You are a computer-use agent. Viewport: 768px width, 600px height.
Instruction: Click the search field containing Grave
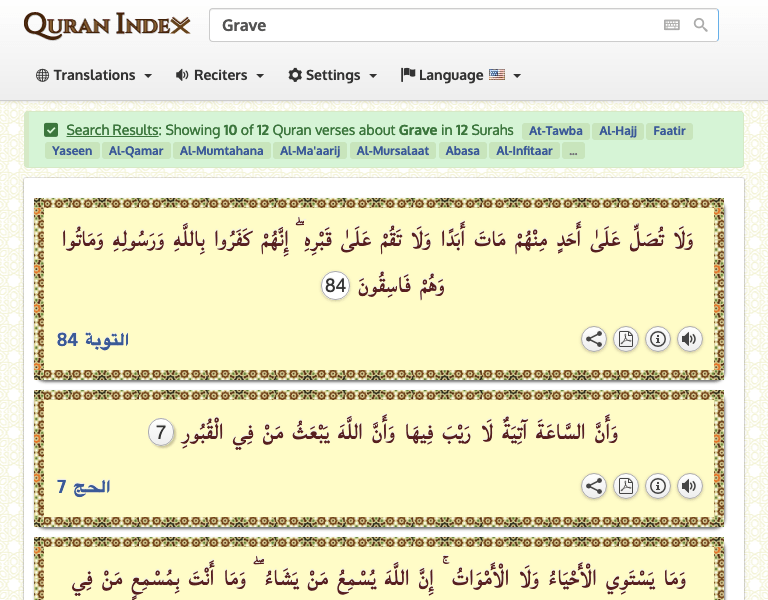click(x=430, y=25)
